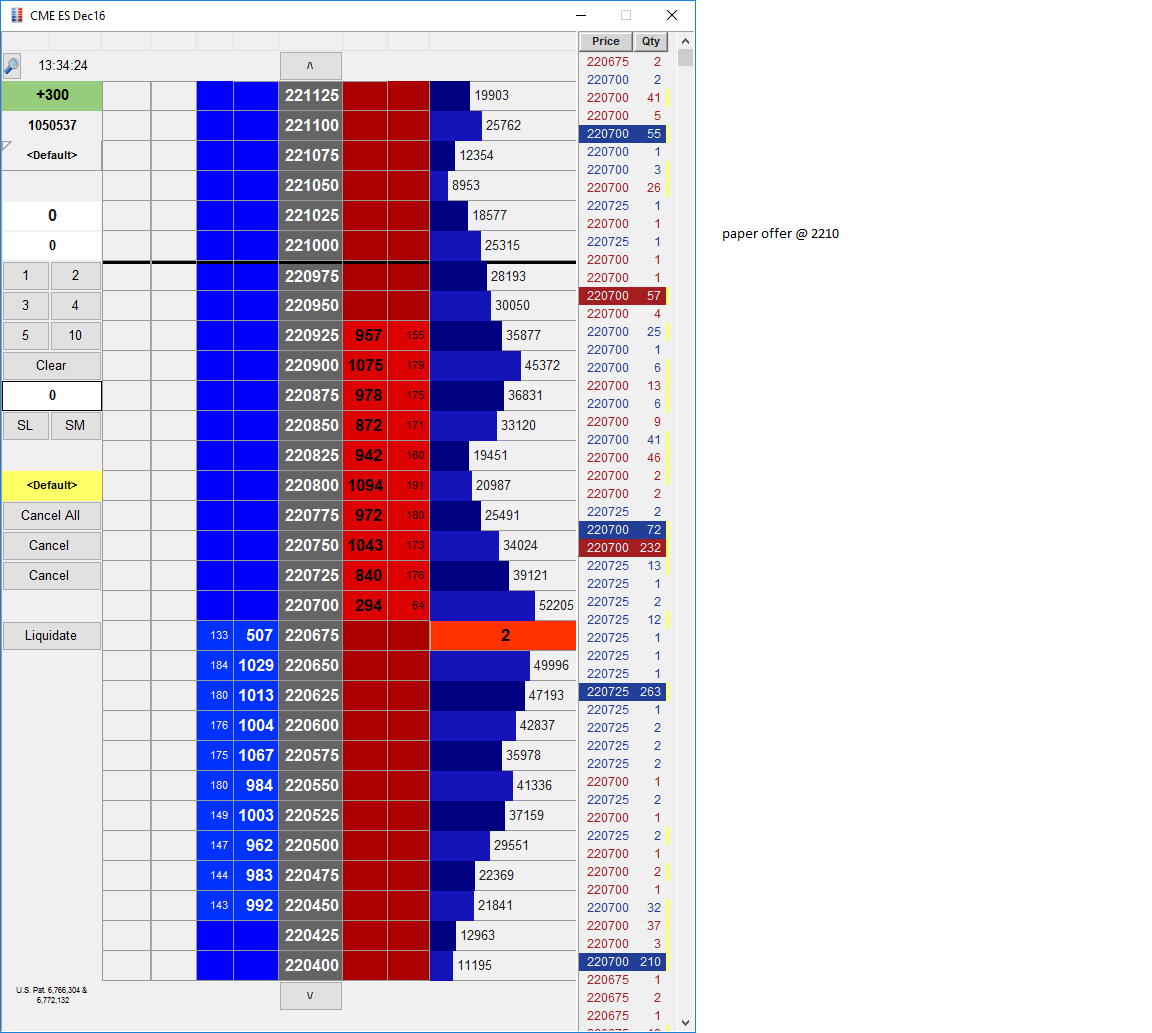This screenshot has width=1152, height=1033.
Task: Click price level 220675 in ladder
Action: [312, 636]
